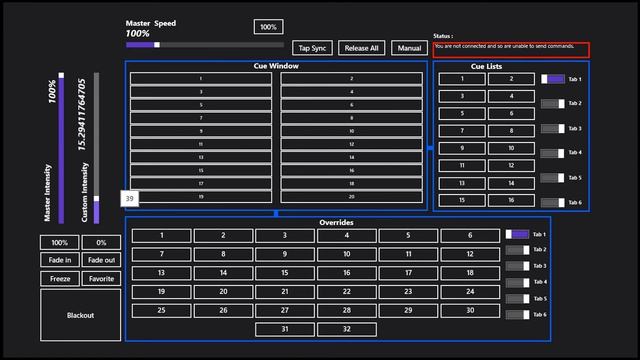Select cue 10 in Cue Window
This screenshot has width=640, height=360.
click(351, 131)
